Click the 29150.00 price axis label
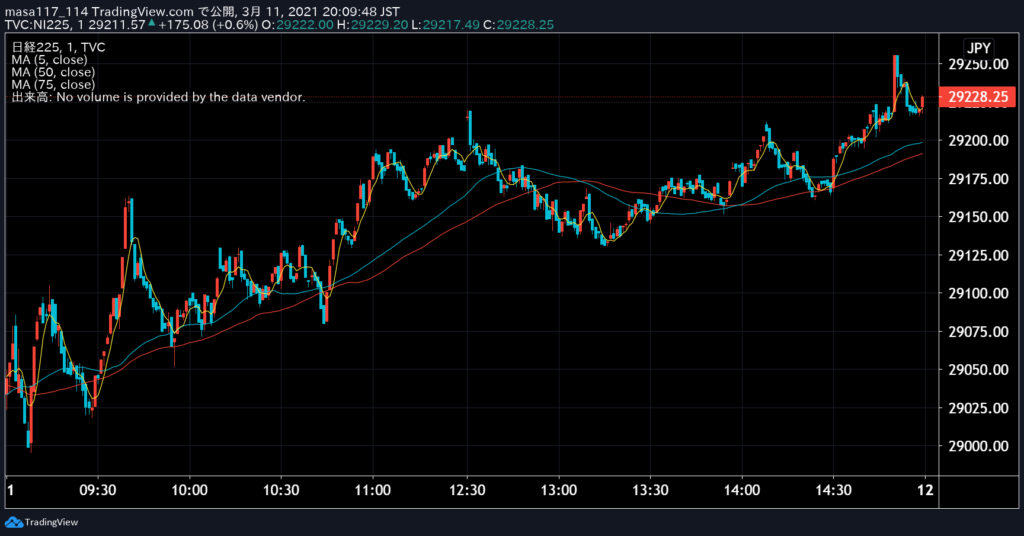The width and height of the screenshot is (1024, 536). coord(978,217)
